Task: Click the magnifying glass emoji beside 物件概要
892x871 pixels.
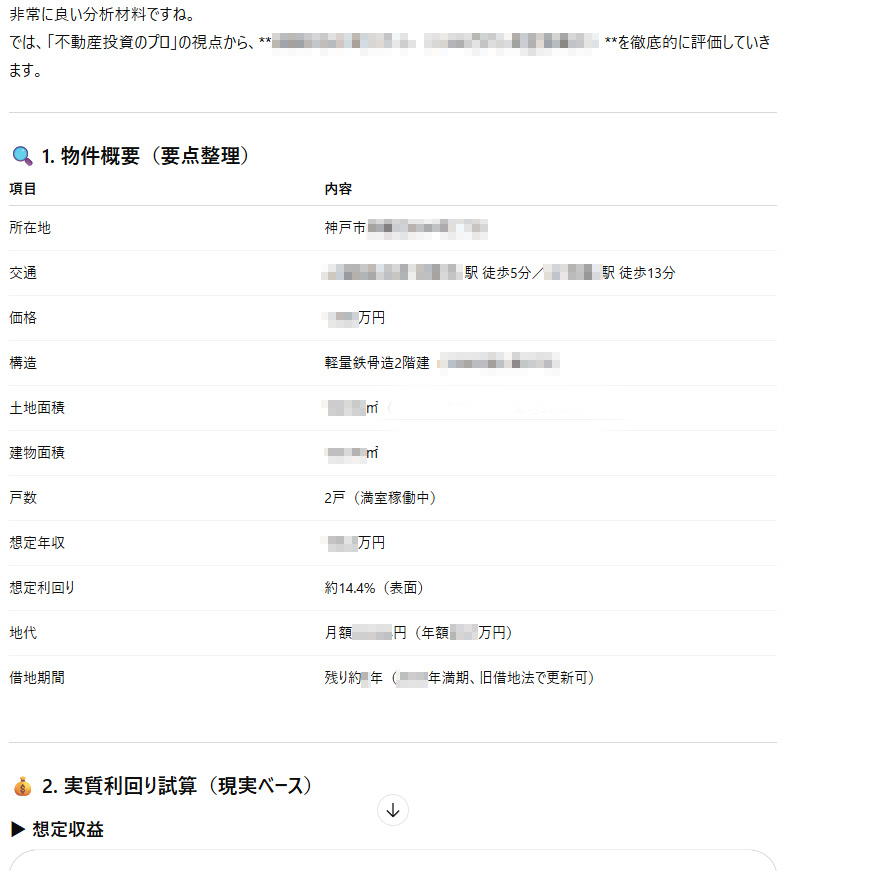Action: point(22,156)
